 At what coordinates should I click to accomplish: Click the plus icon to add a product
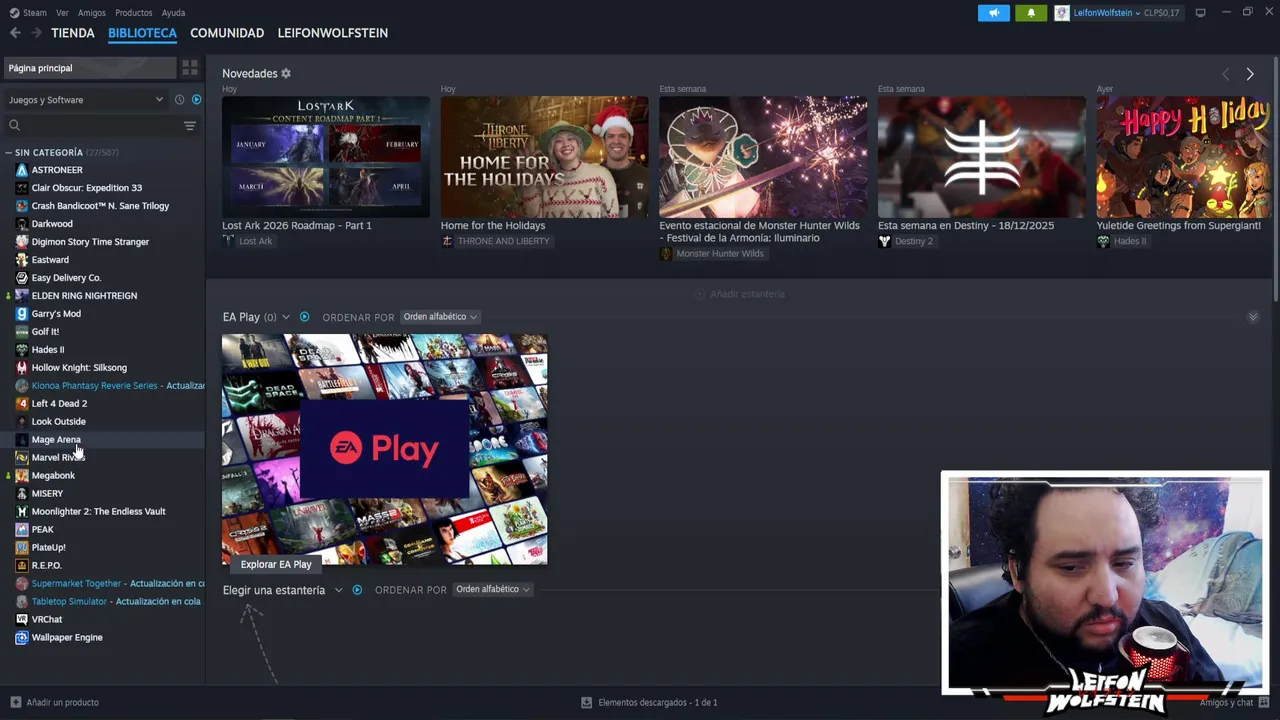pos(15,703)
